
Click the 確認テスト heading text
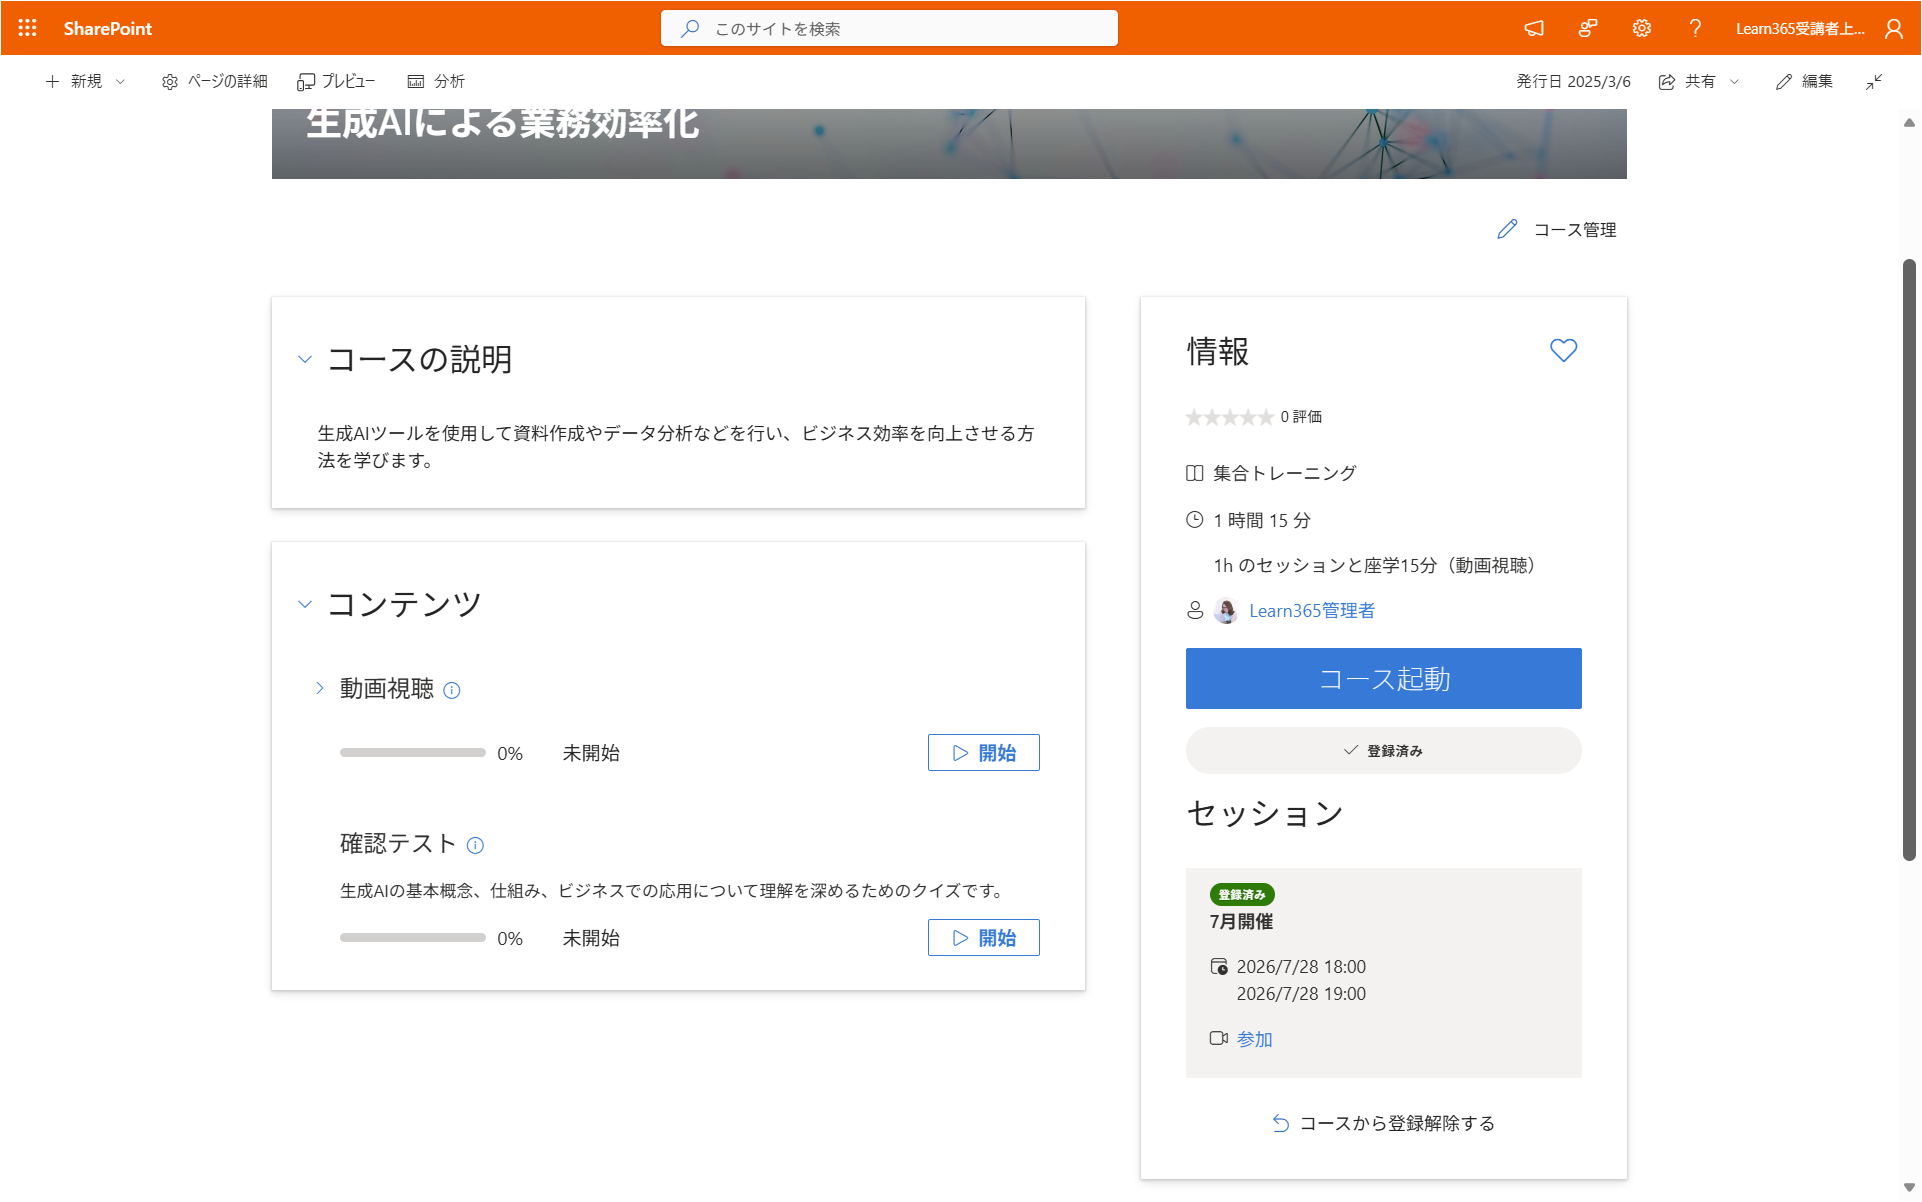tap(397, 843)
